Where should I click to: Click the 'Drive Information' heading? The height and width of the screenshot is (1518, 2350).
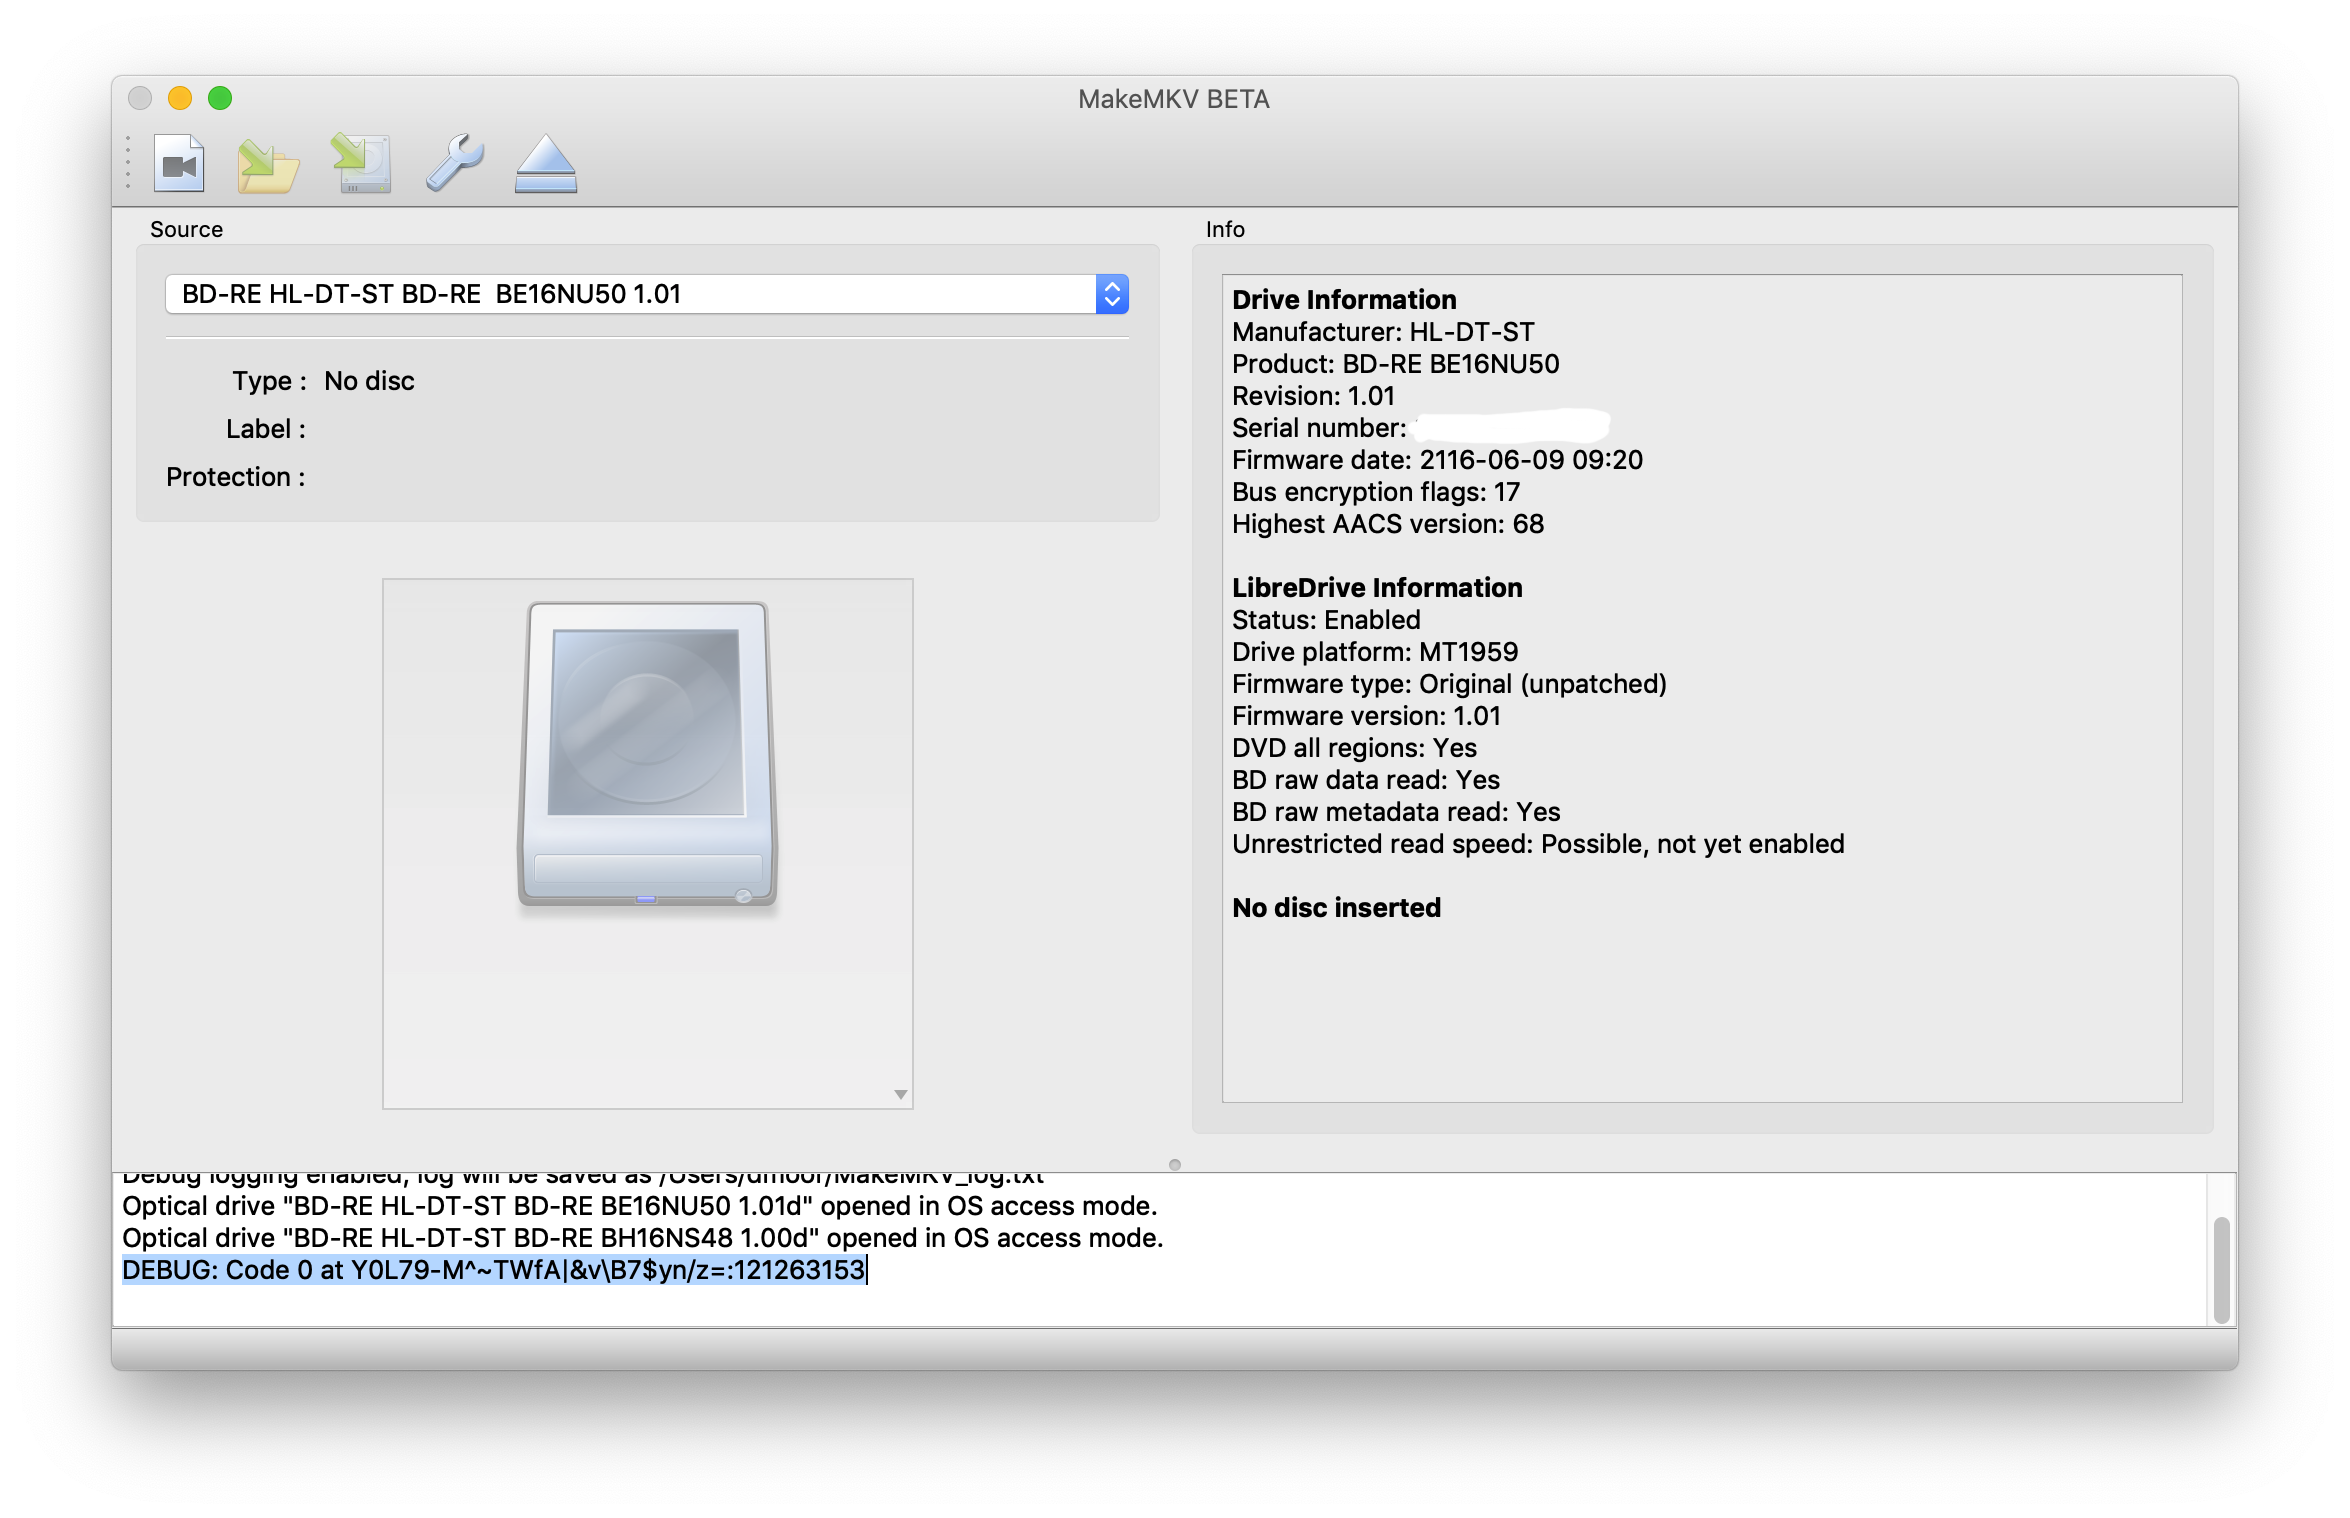point(1344,300)
